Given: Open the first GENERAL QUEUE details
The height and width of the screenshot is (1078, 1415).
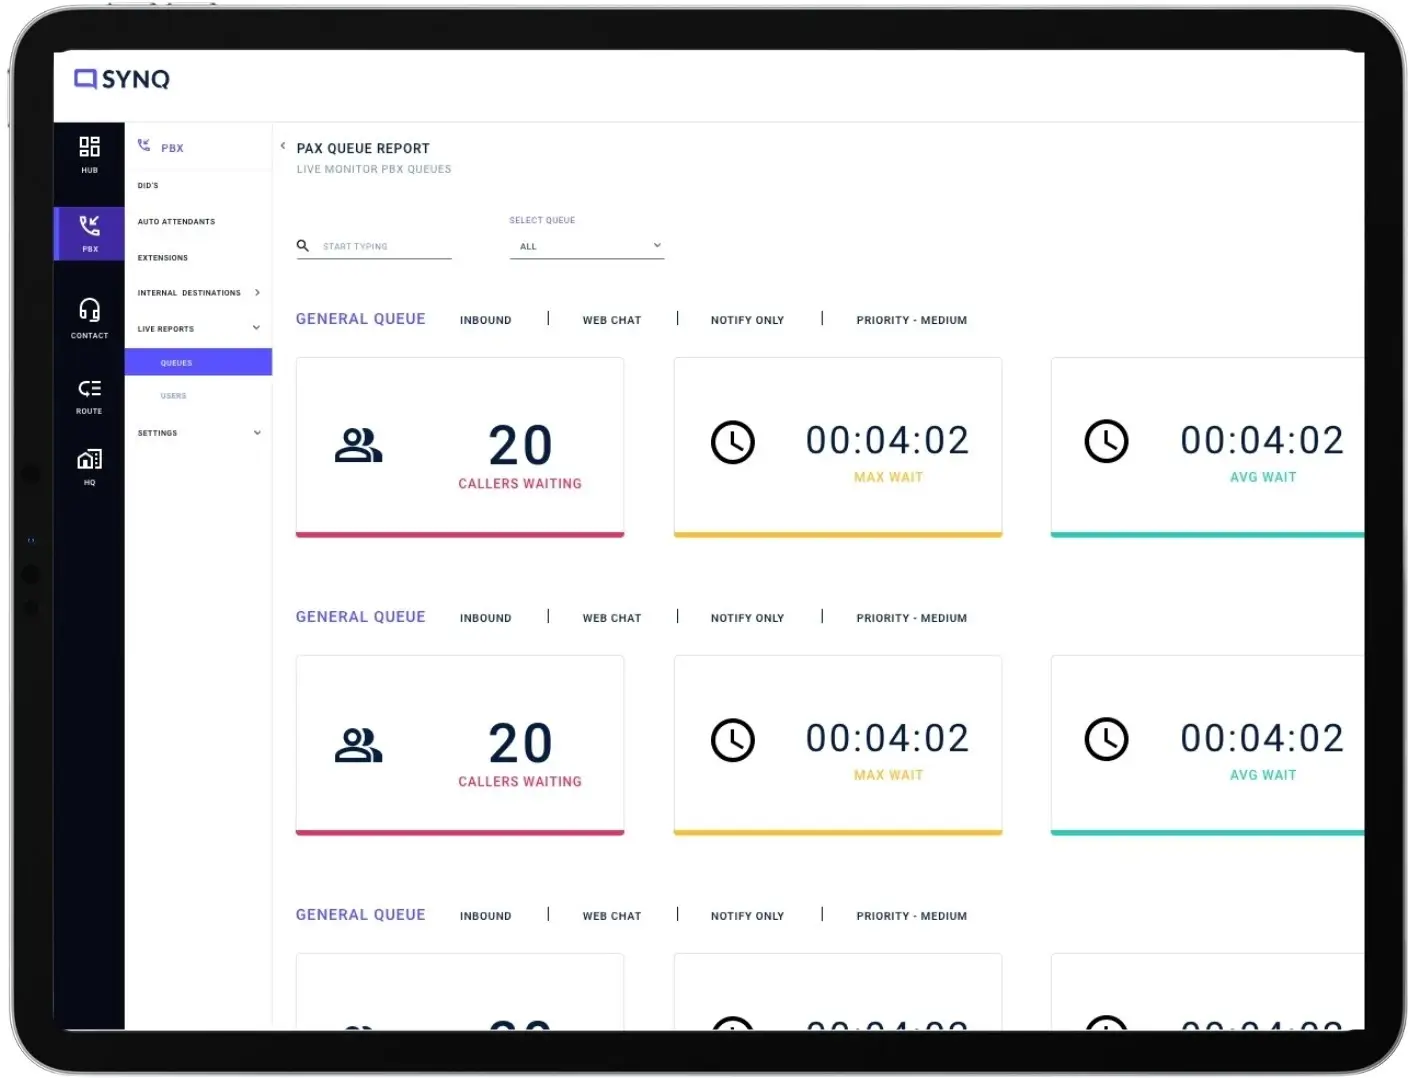Looking at the screenshot, I should [x=360, y=318].
